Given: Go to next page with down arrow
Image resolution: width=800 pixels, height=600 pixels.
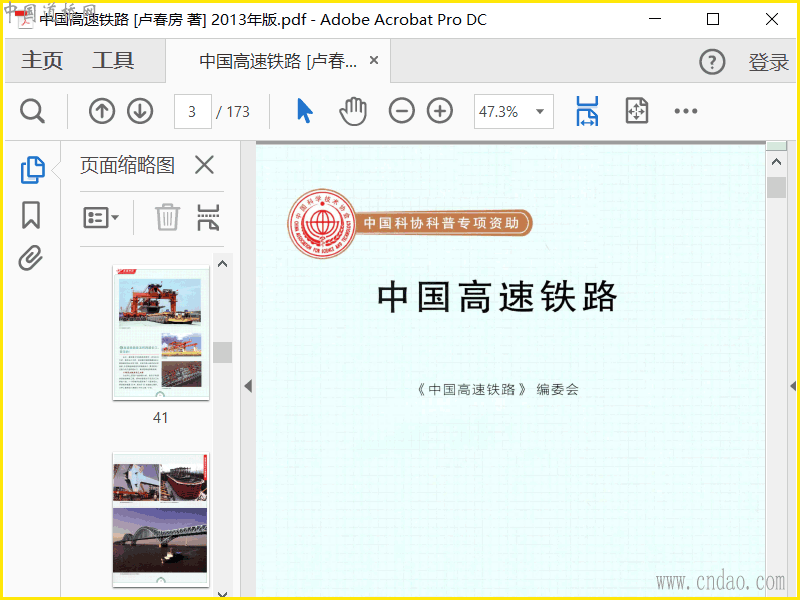Looking at the screenshot, I should [x=140, y=111].
